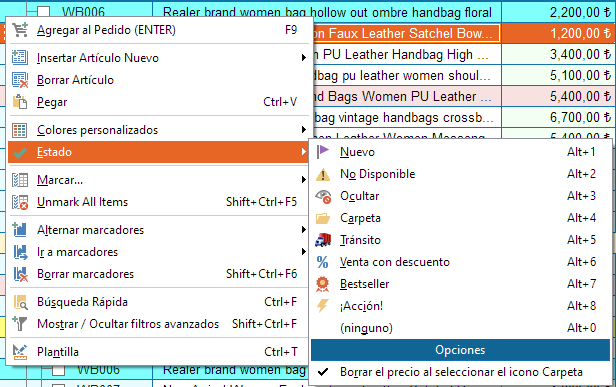Viewport: 616px width, 387px height.
Task: Click the 'Realer brand women bag hollow out' description
Action: [x=327, y=12]
